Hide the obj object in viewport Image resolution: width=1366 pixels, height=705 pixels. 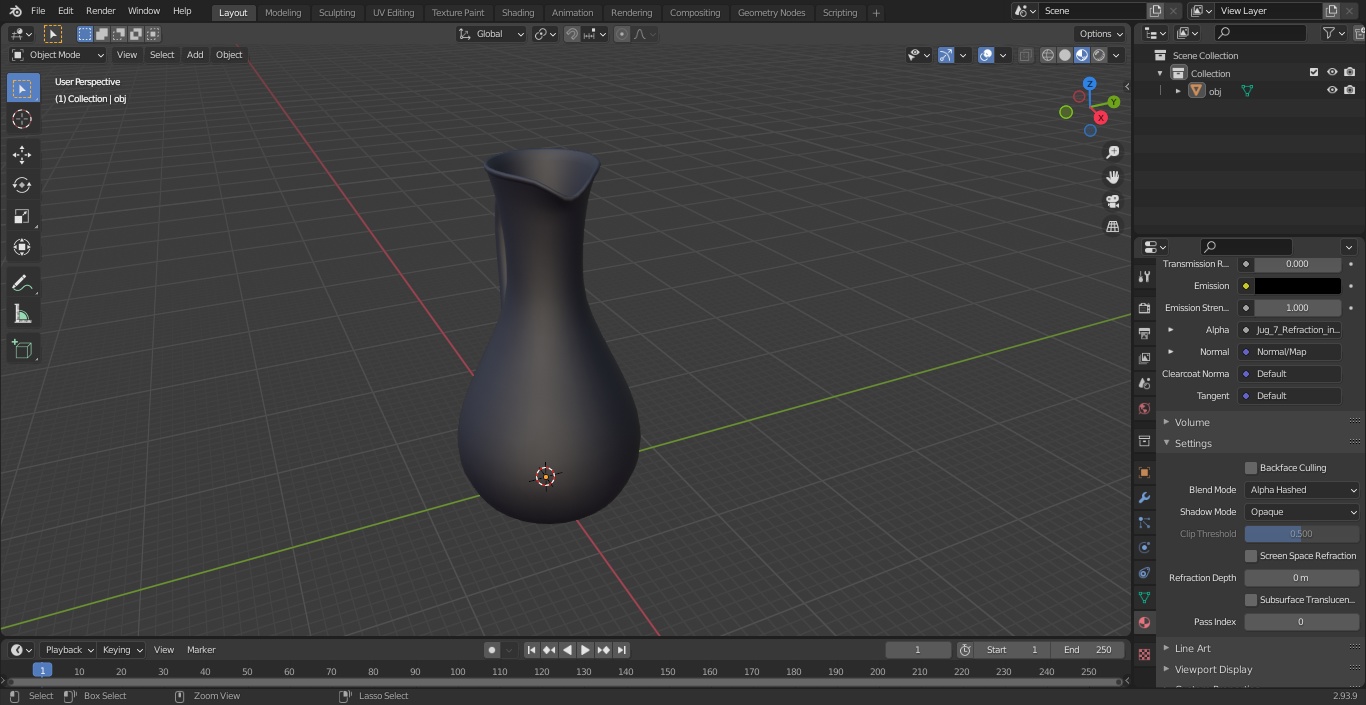pyautogui.click(x=1332, y=90)
